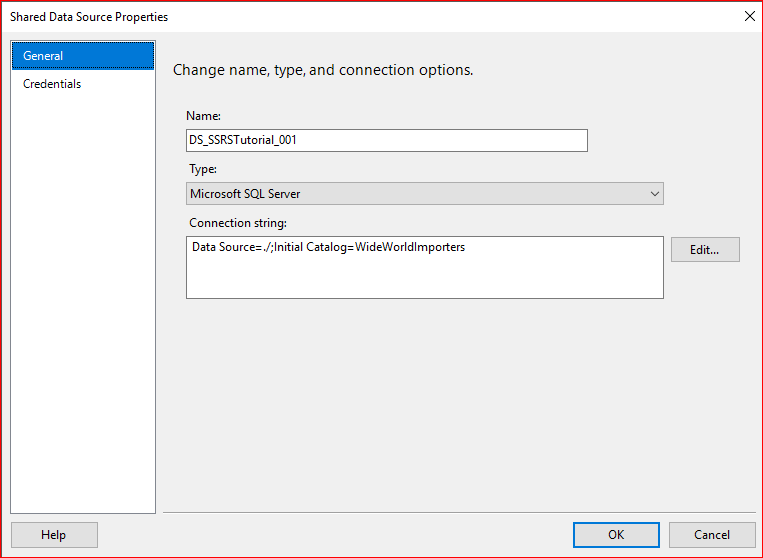Confirm changes with the OK button
Screen dimensions: 763x558
coord(616,535)
